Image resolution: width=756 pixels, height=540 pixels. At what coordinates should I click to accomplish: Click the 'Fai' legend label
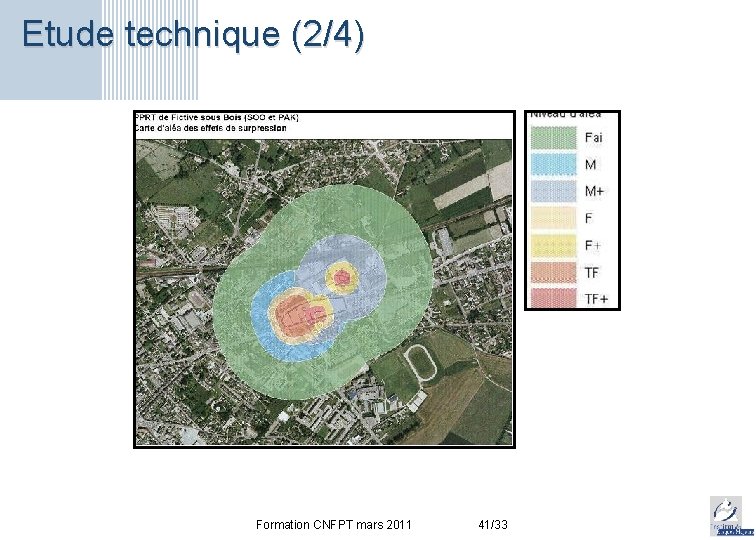[594, 137]
